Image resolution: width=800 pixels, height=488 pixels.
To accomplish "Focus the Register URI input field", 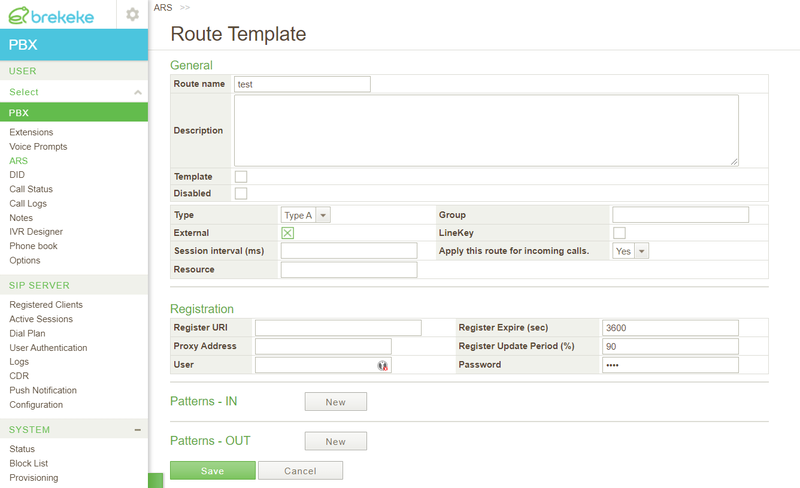I will tap(338, 328).
